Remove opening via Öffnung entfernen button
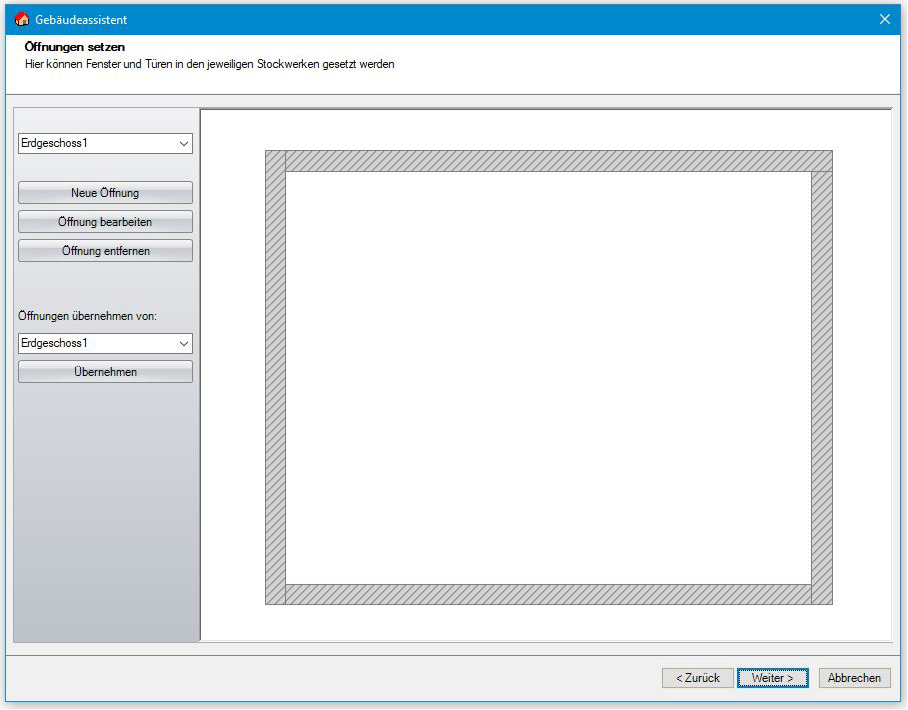This screenshot has height=710, width=908. coord(105,251)
